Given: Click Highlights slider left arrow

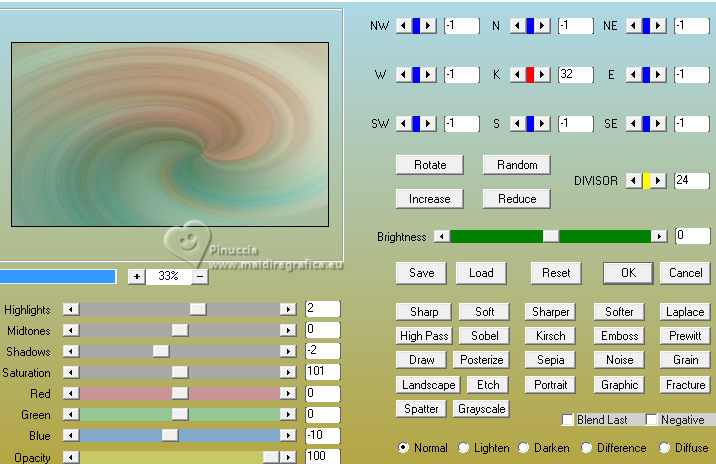Looking at the screenshot, I should pos(71,310).
